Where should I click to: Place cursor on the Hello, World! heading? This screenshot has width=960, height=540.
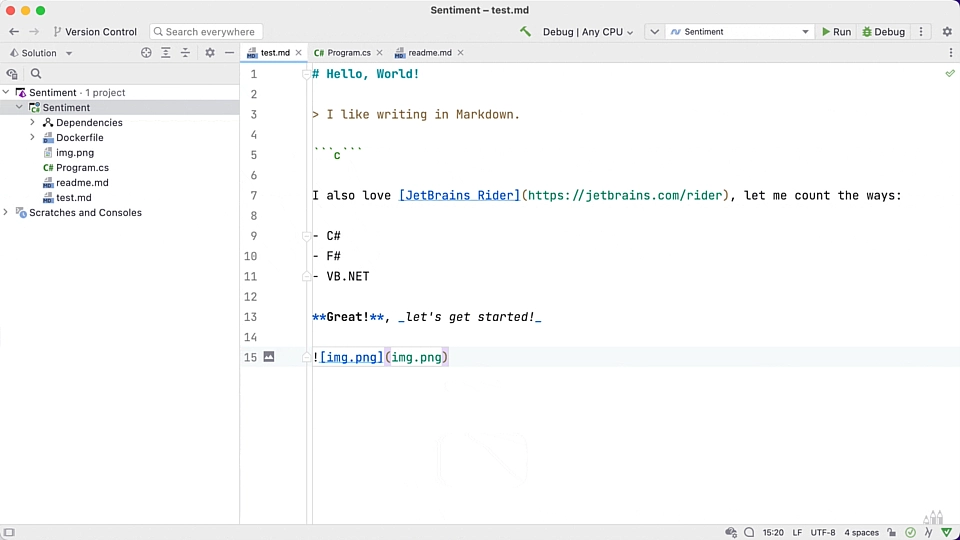tap(372, 74)
